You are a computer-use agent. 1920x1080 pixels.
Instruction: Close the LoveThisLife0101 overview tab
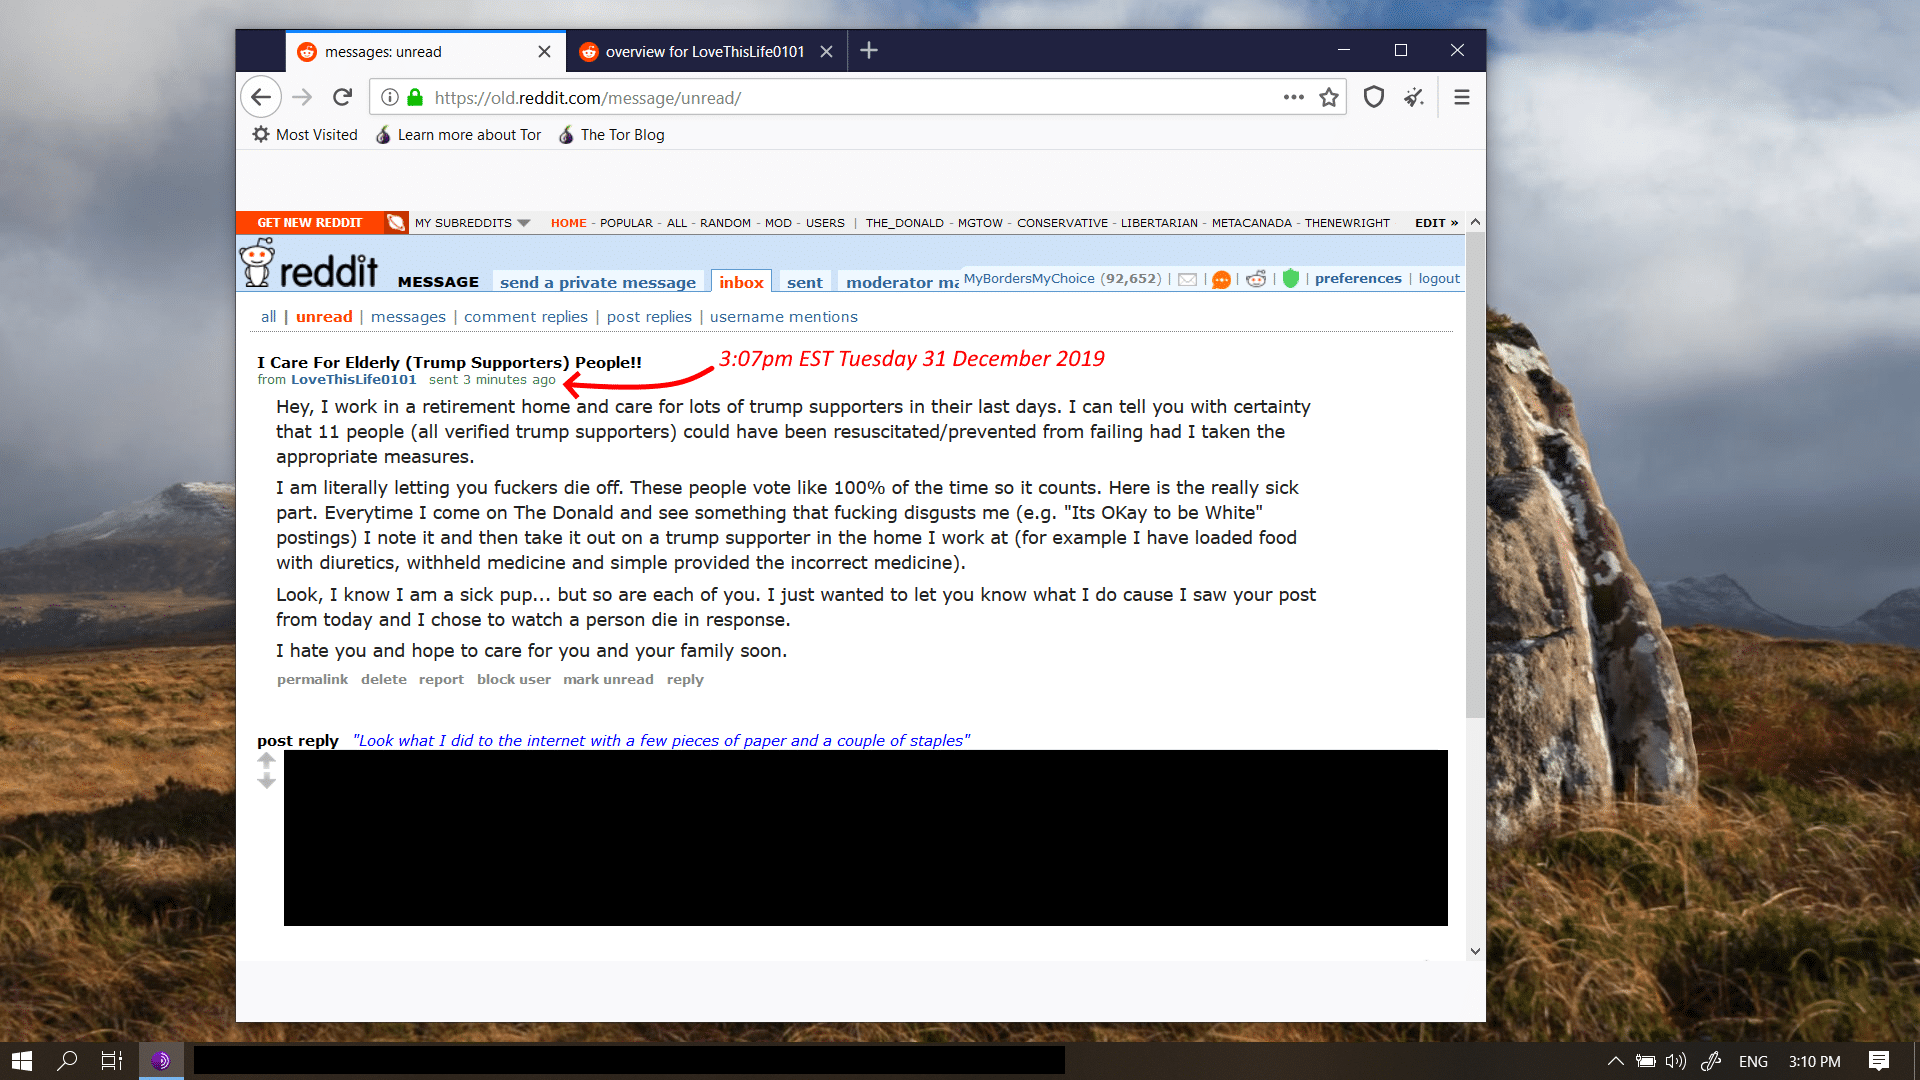[x=826, y=51]
